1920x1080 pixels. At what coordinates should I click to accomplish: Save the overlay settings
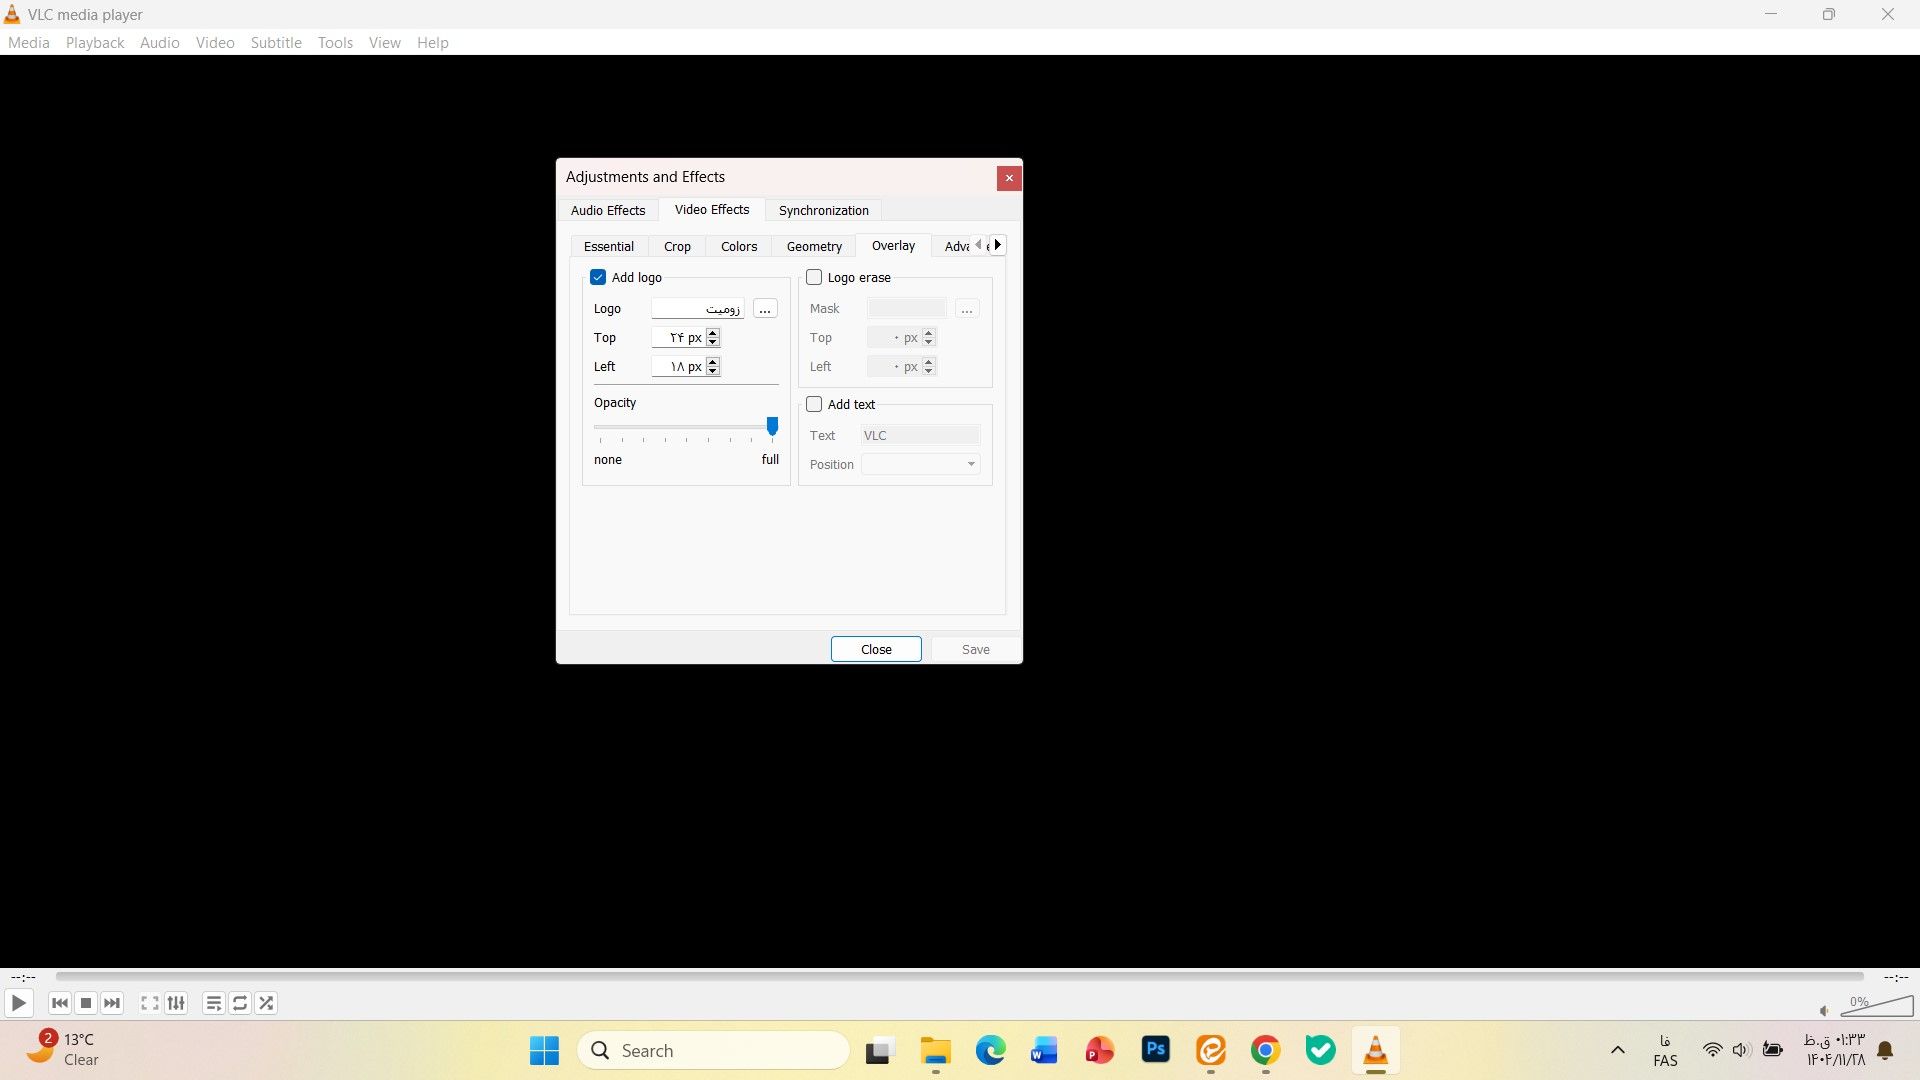[975, 648]
